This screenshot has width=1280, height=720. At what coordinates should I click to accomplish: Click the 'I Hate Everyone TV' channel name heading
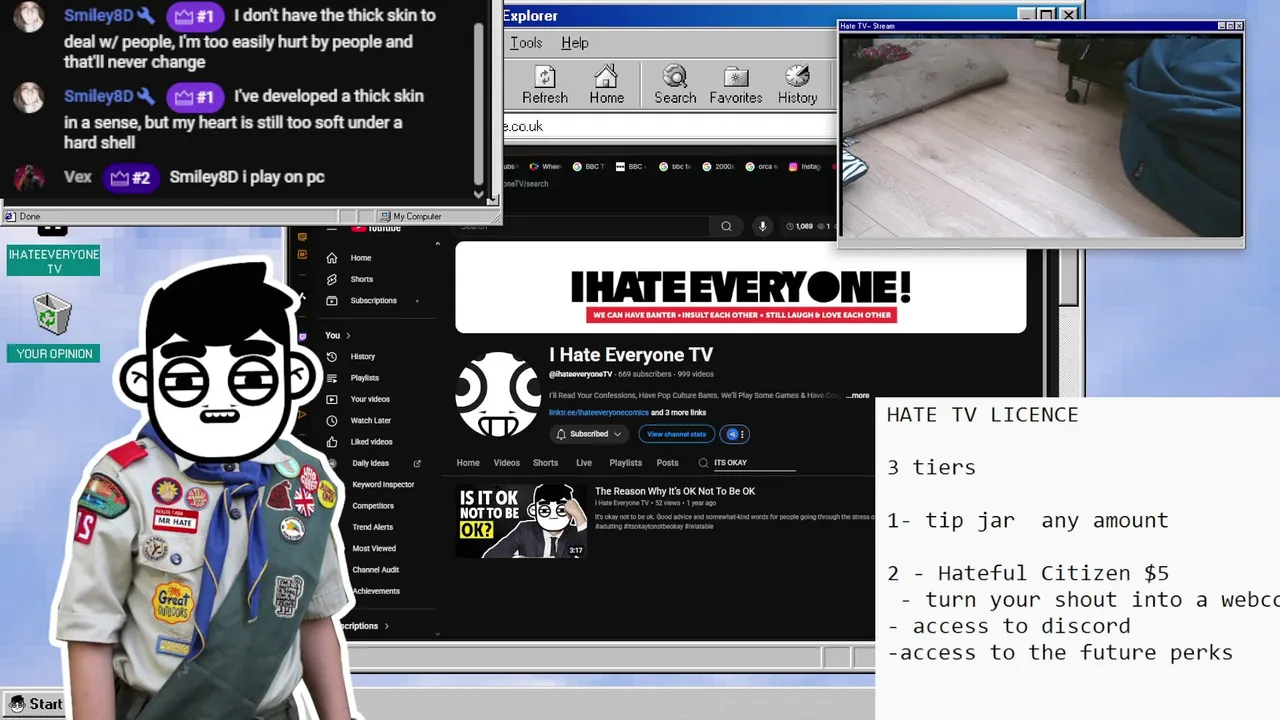tap(631, 355)
